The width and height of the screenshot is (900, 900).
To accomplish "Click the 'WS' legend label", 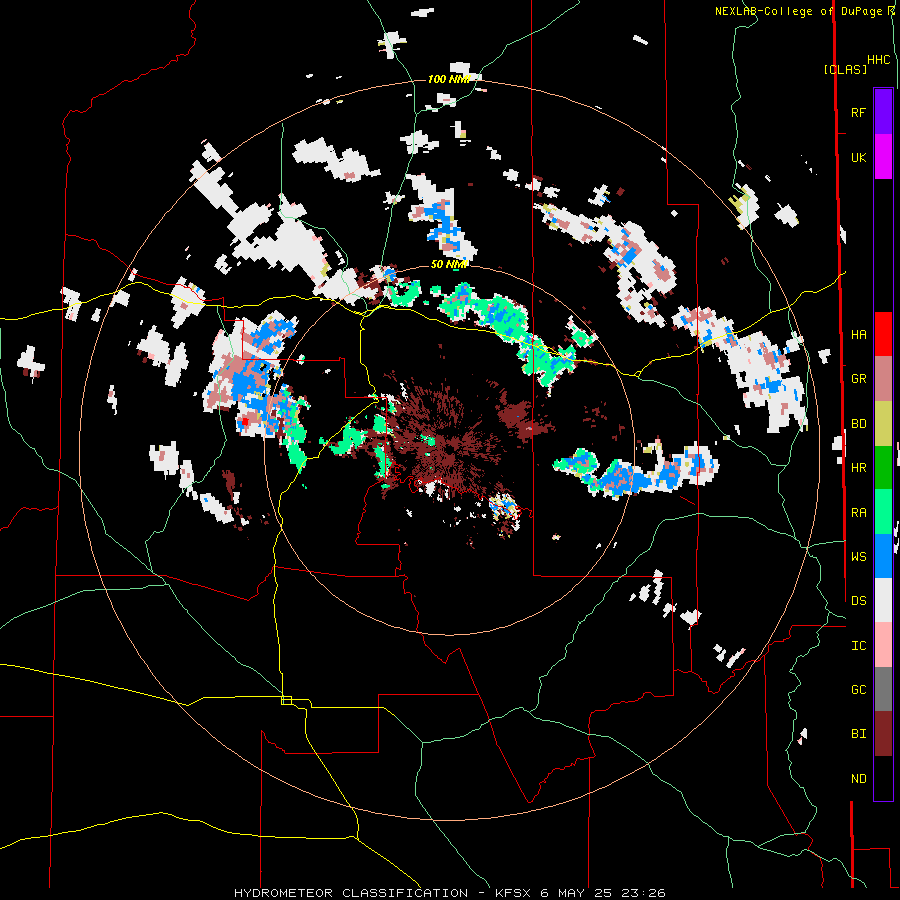I will 858,557.
